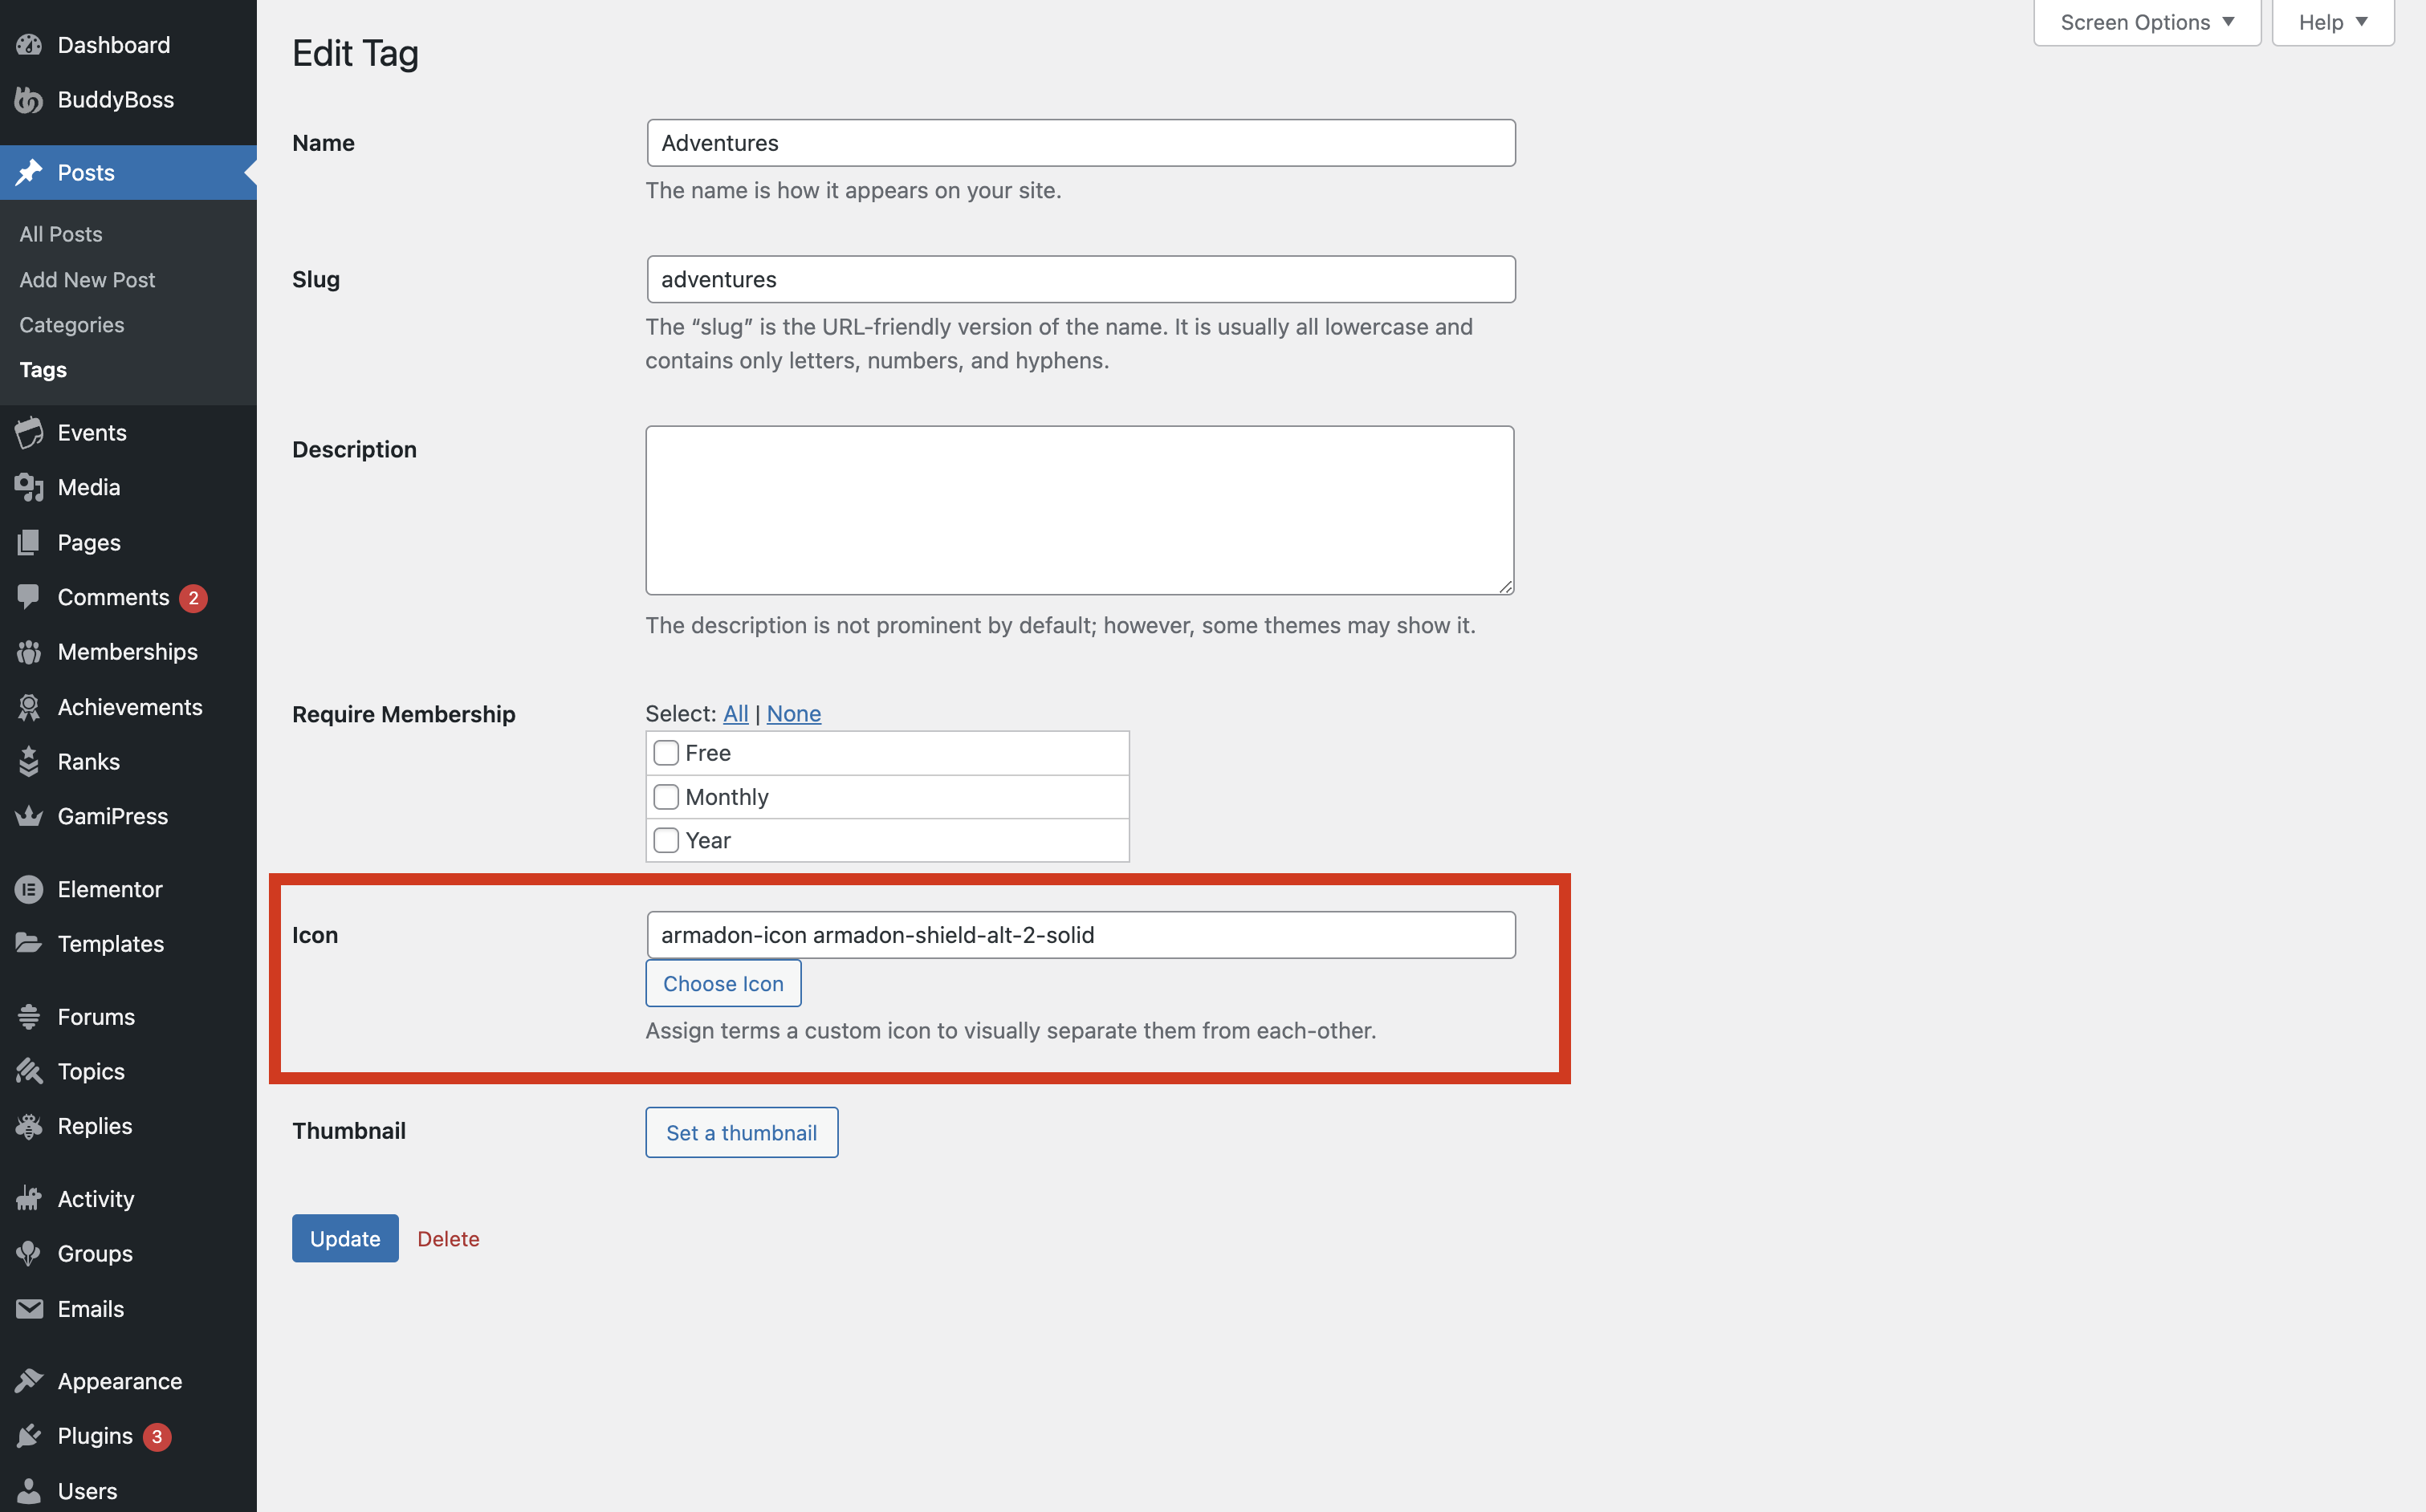Click the Activity icon in sidebar
2426x1512 pixels.
29,1199
